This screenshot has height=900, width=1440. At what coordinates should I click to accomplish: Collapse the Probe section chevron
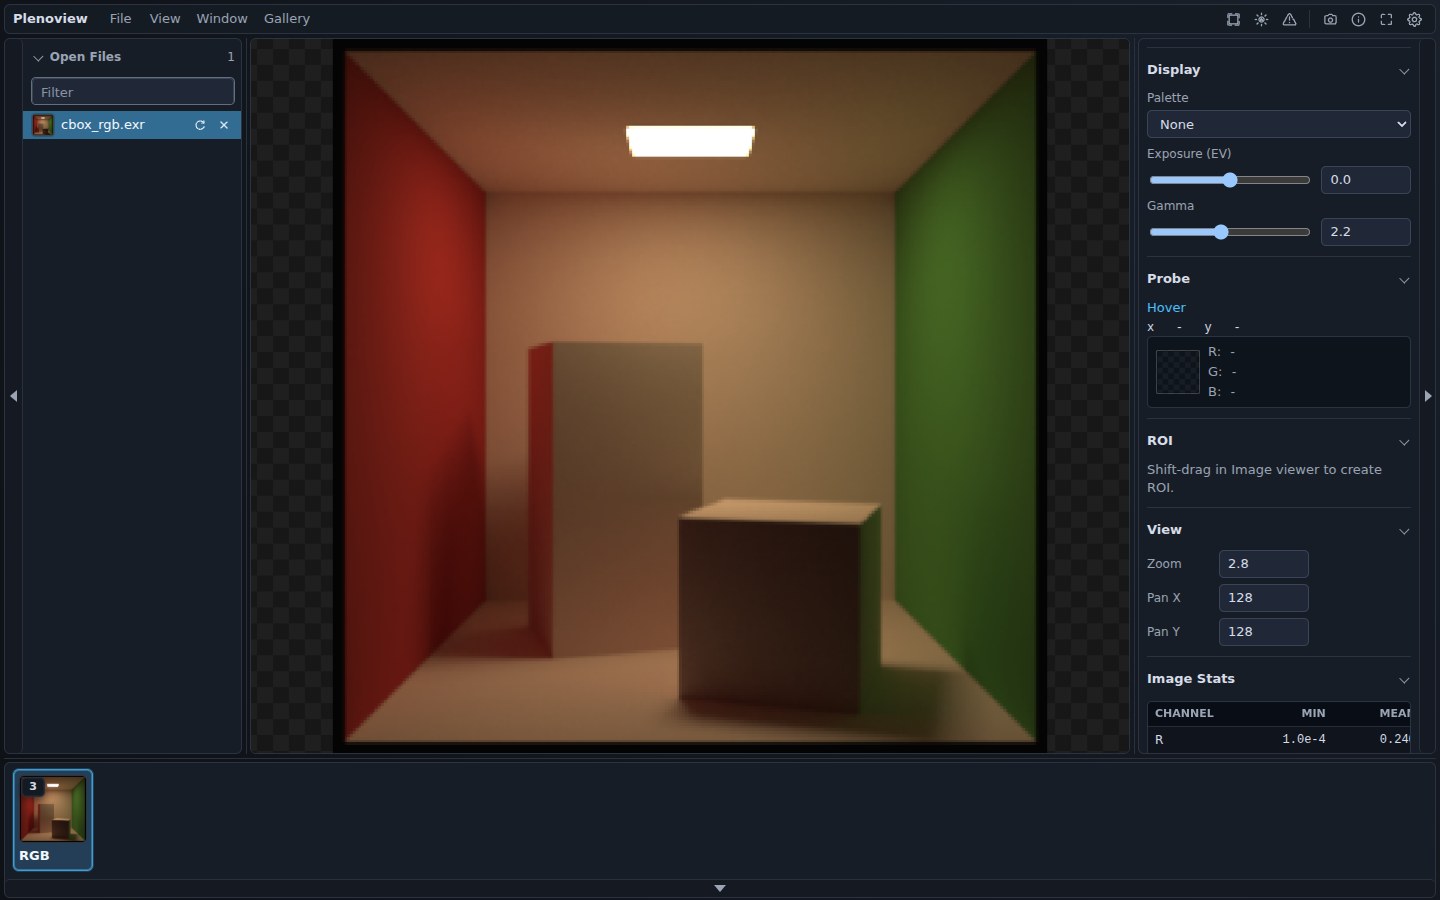(x=1404, y=280)
